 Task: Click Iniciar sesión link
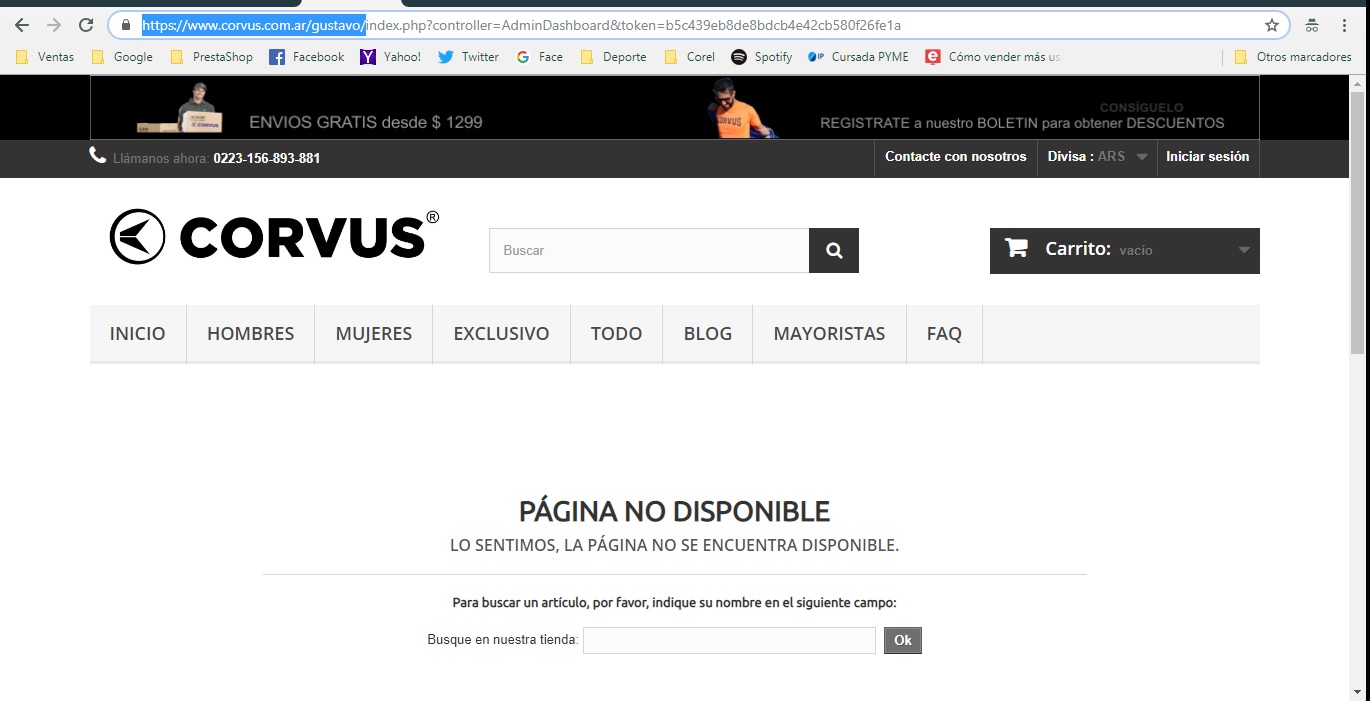pos(1208,157)
